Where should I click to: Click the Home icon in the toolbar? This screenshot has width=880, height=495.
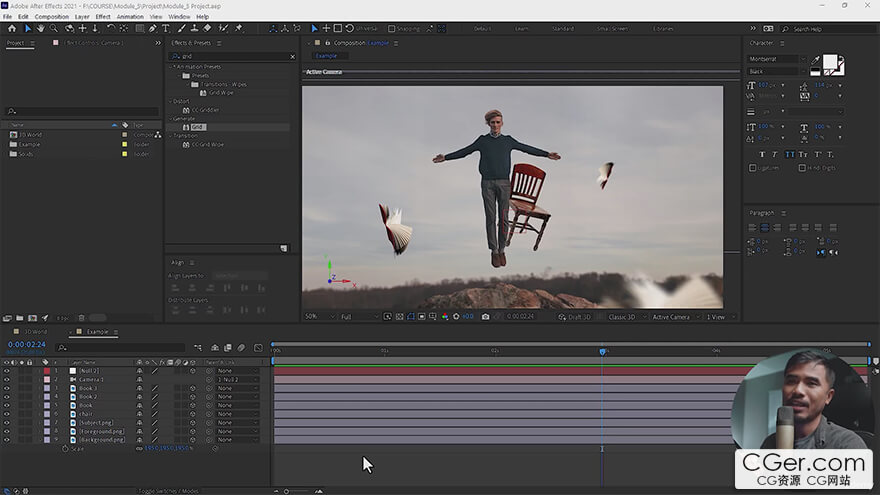[x=12, y=28]
